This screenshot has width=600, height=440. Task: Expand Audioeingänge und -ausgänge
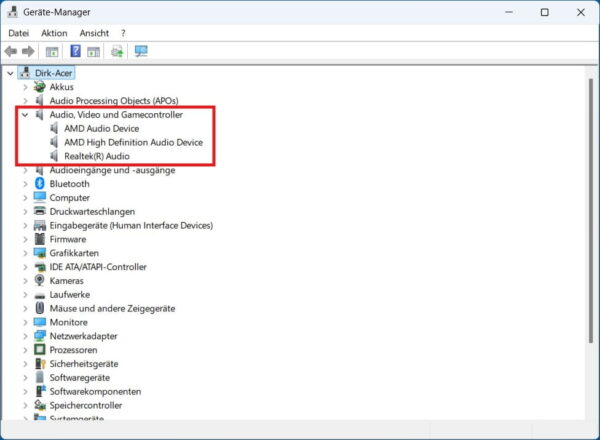(x=25, y=170)
